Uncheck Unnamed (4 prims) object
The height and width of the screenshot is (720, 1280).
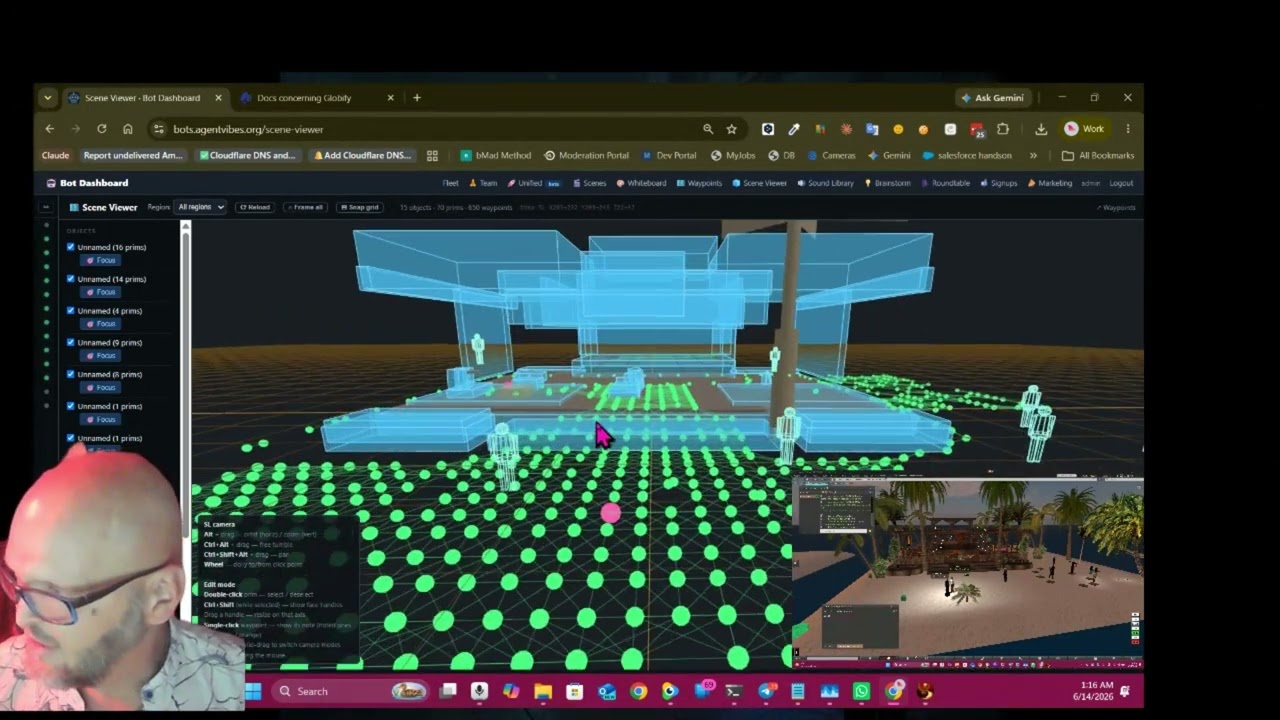(71, 311)
